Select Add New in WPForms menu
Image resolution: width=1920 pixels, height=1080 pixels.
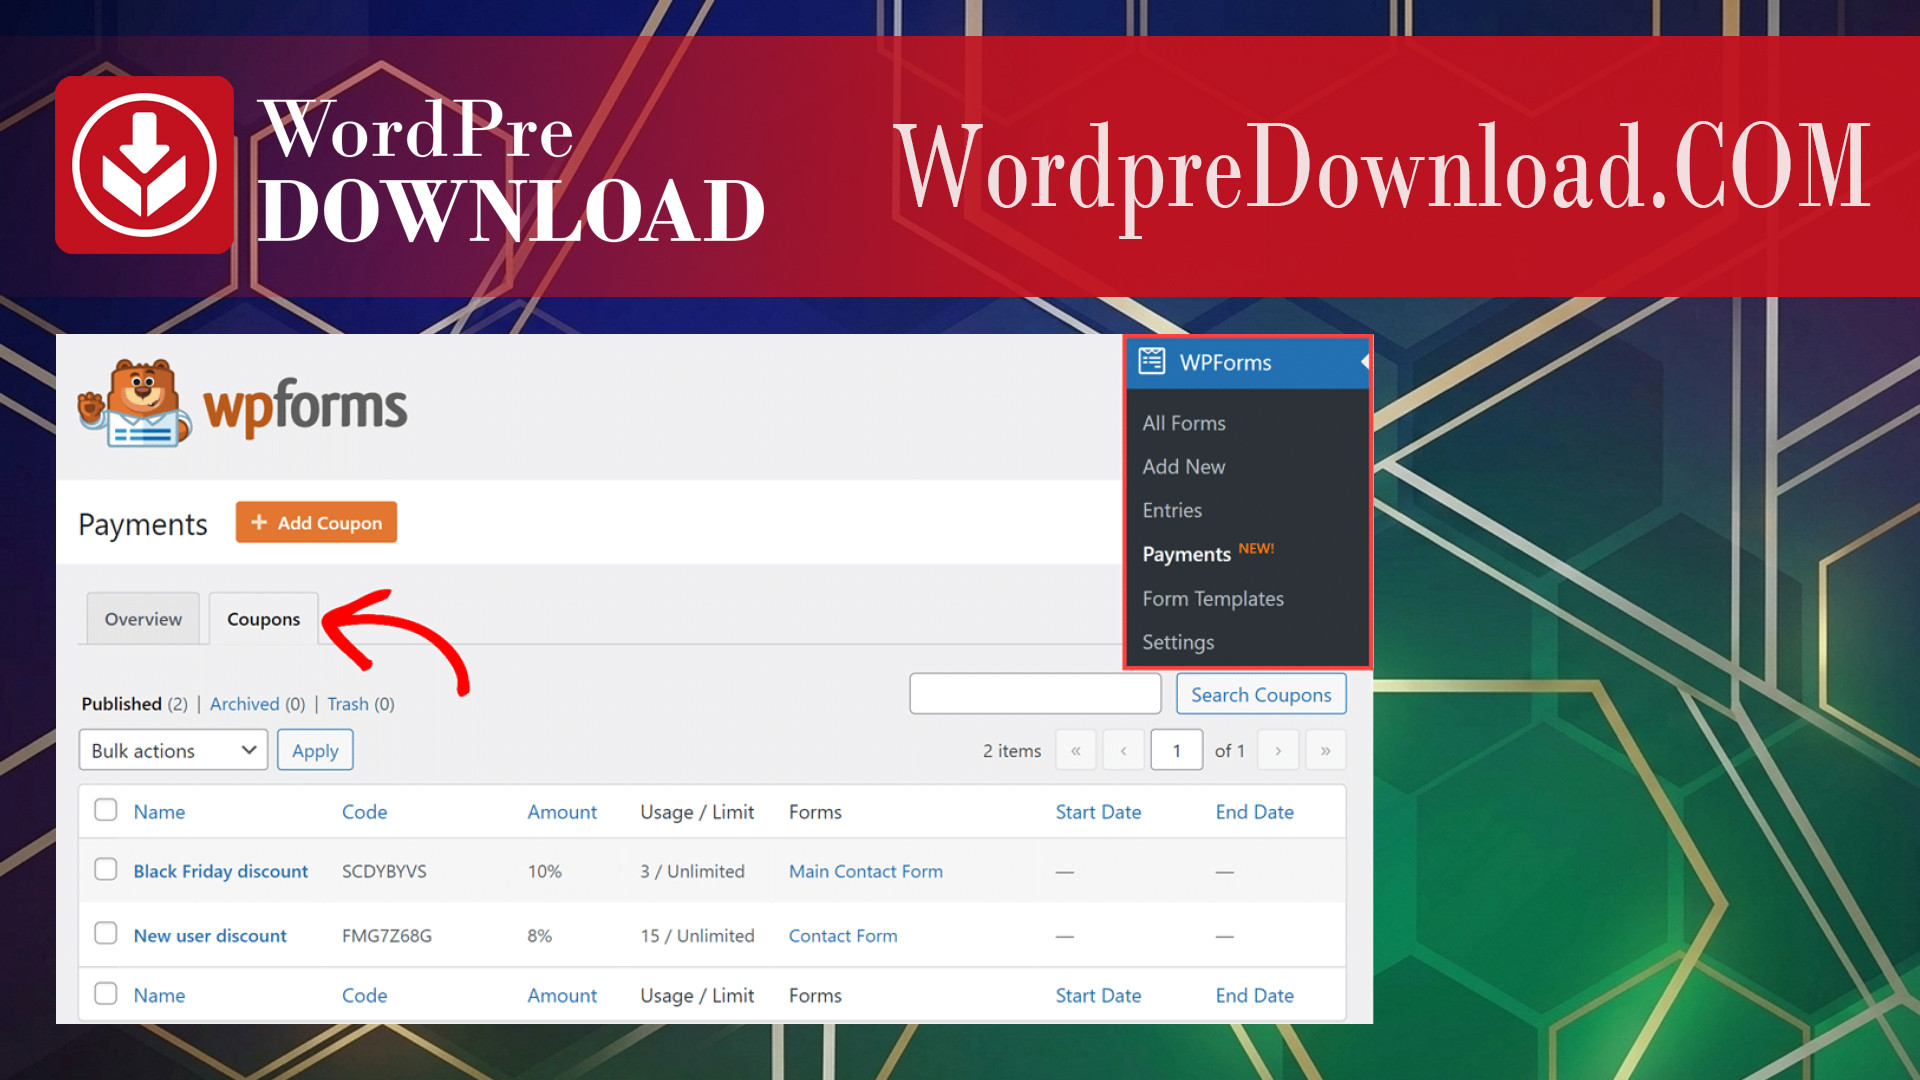[1184, 467]
